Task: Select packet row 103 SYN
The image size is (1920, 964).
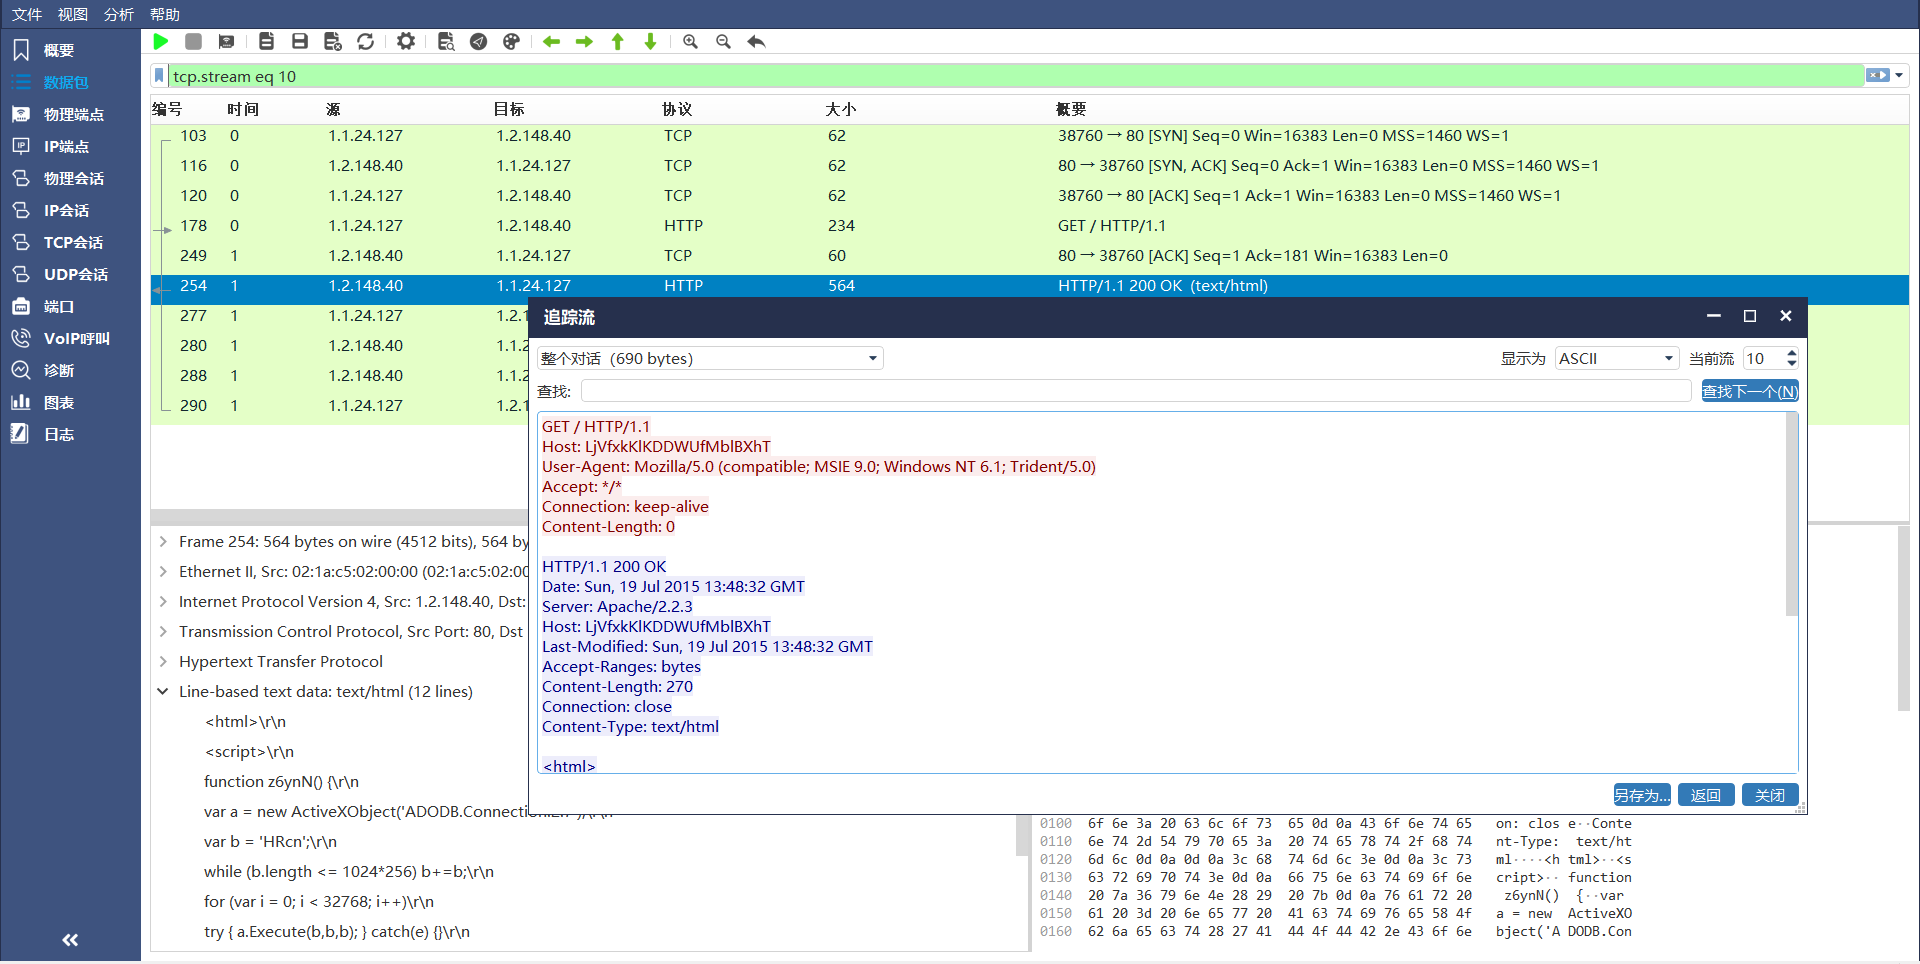Action: (1030, 136)
